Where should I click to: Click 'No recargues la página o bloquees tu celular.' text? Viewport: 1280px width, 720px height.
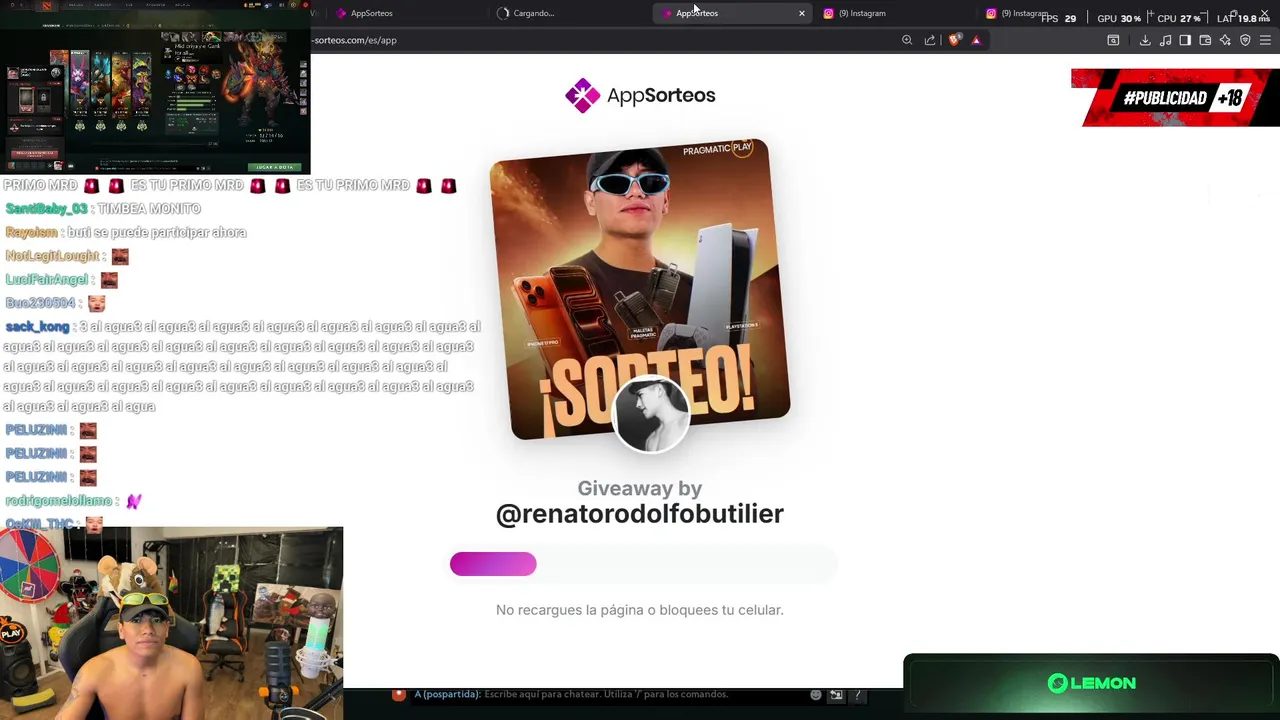[640, 610]
